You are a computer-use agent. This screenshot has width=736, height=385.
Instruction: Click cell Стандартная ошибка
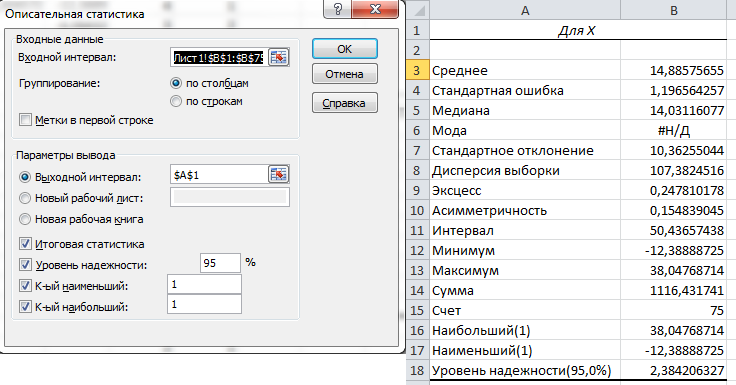coord(525,91)
